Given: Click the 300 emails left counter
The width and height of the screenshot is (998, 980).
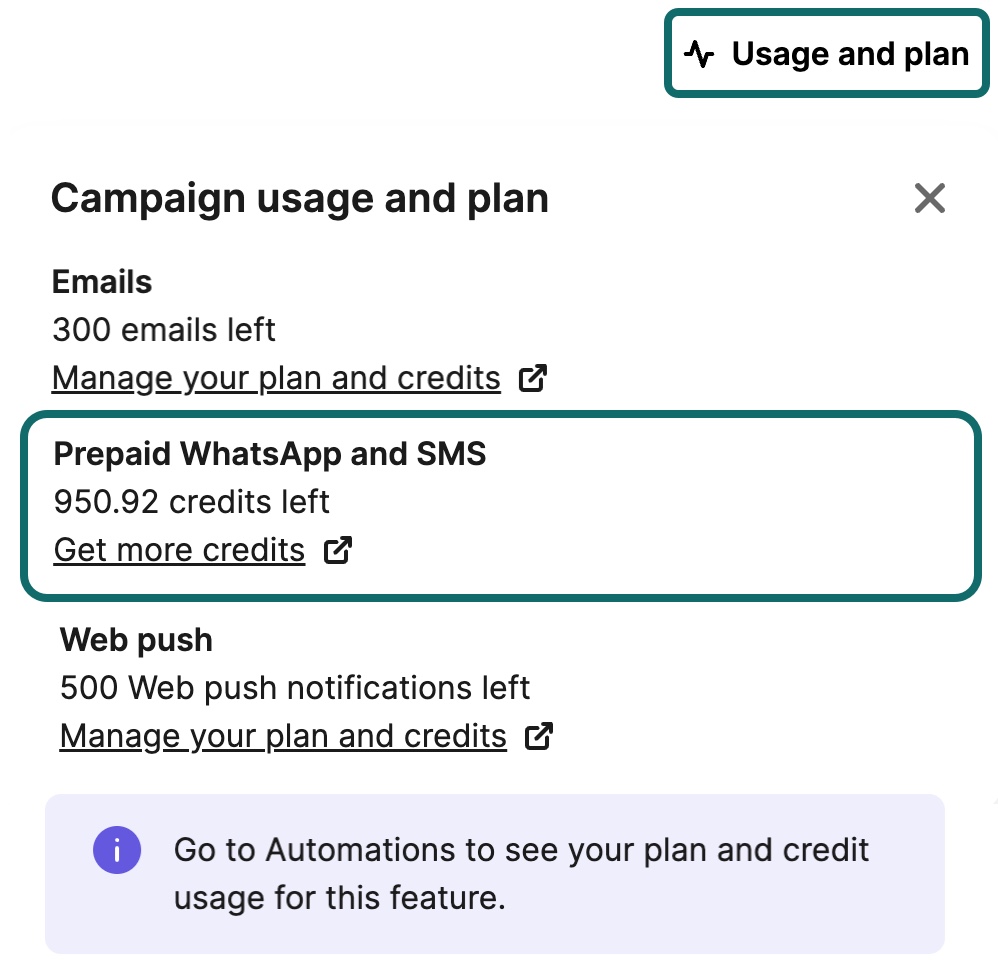Looking at the screenshot, I should click(x=163, y=329).
